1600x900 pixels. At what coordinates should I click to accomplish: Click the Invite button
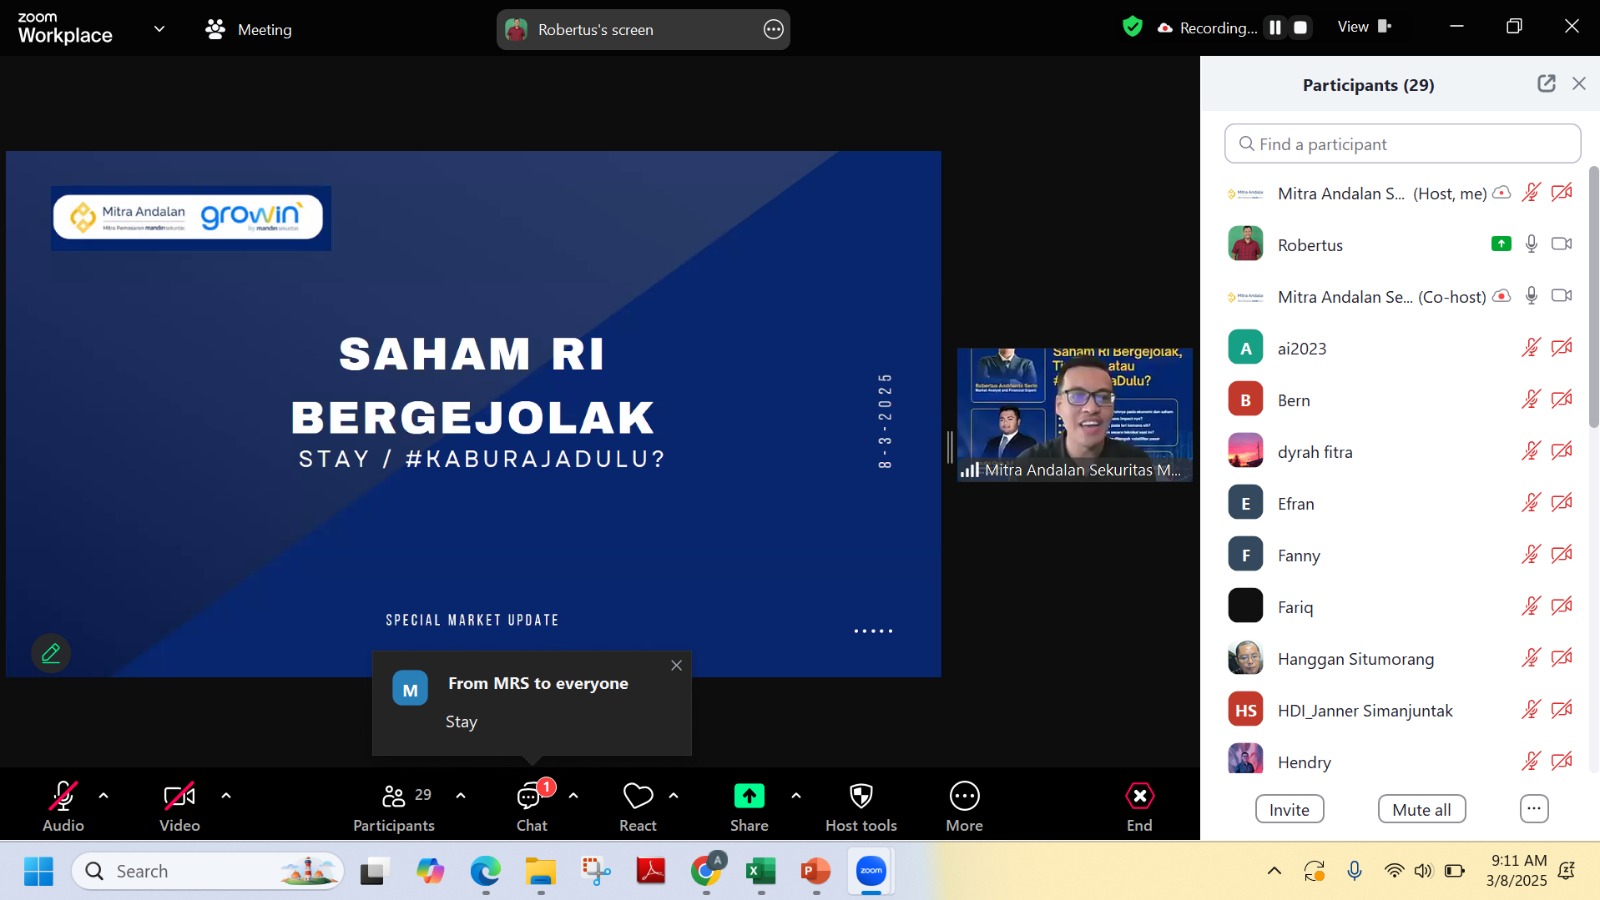[1289, 809]
